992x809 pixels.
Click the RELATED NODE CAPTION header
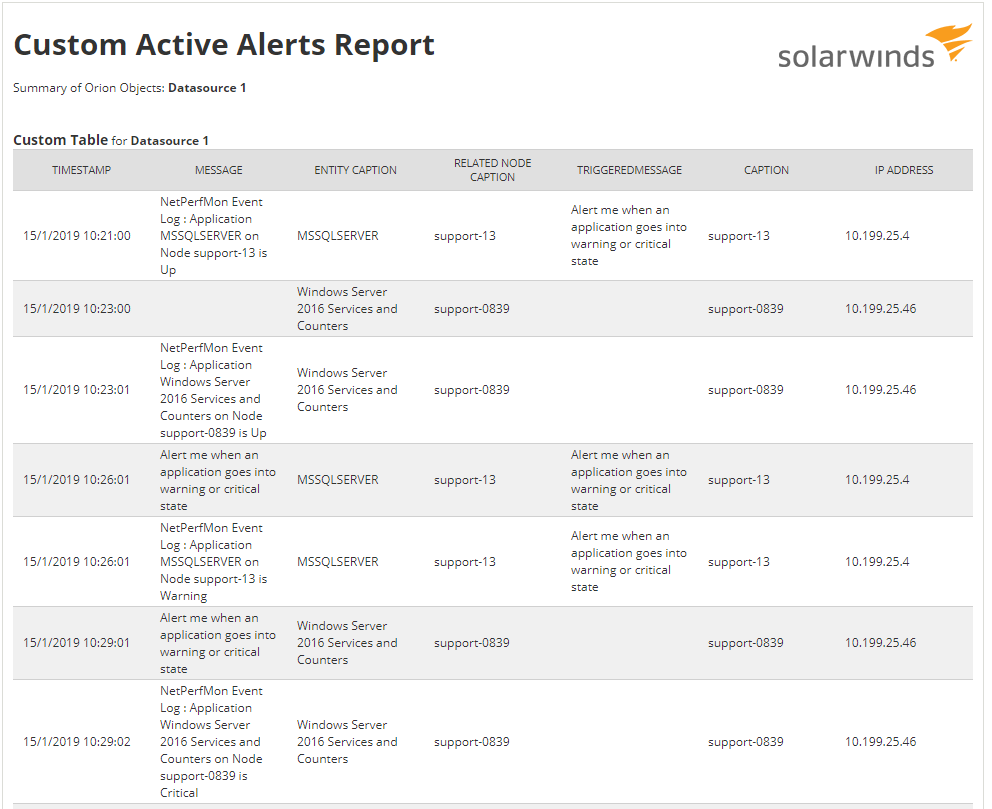pos(492,170)
